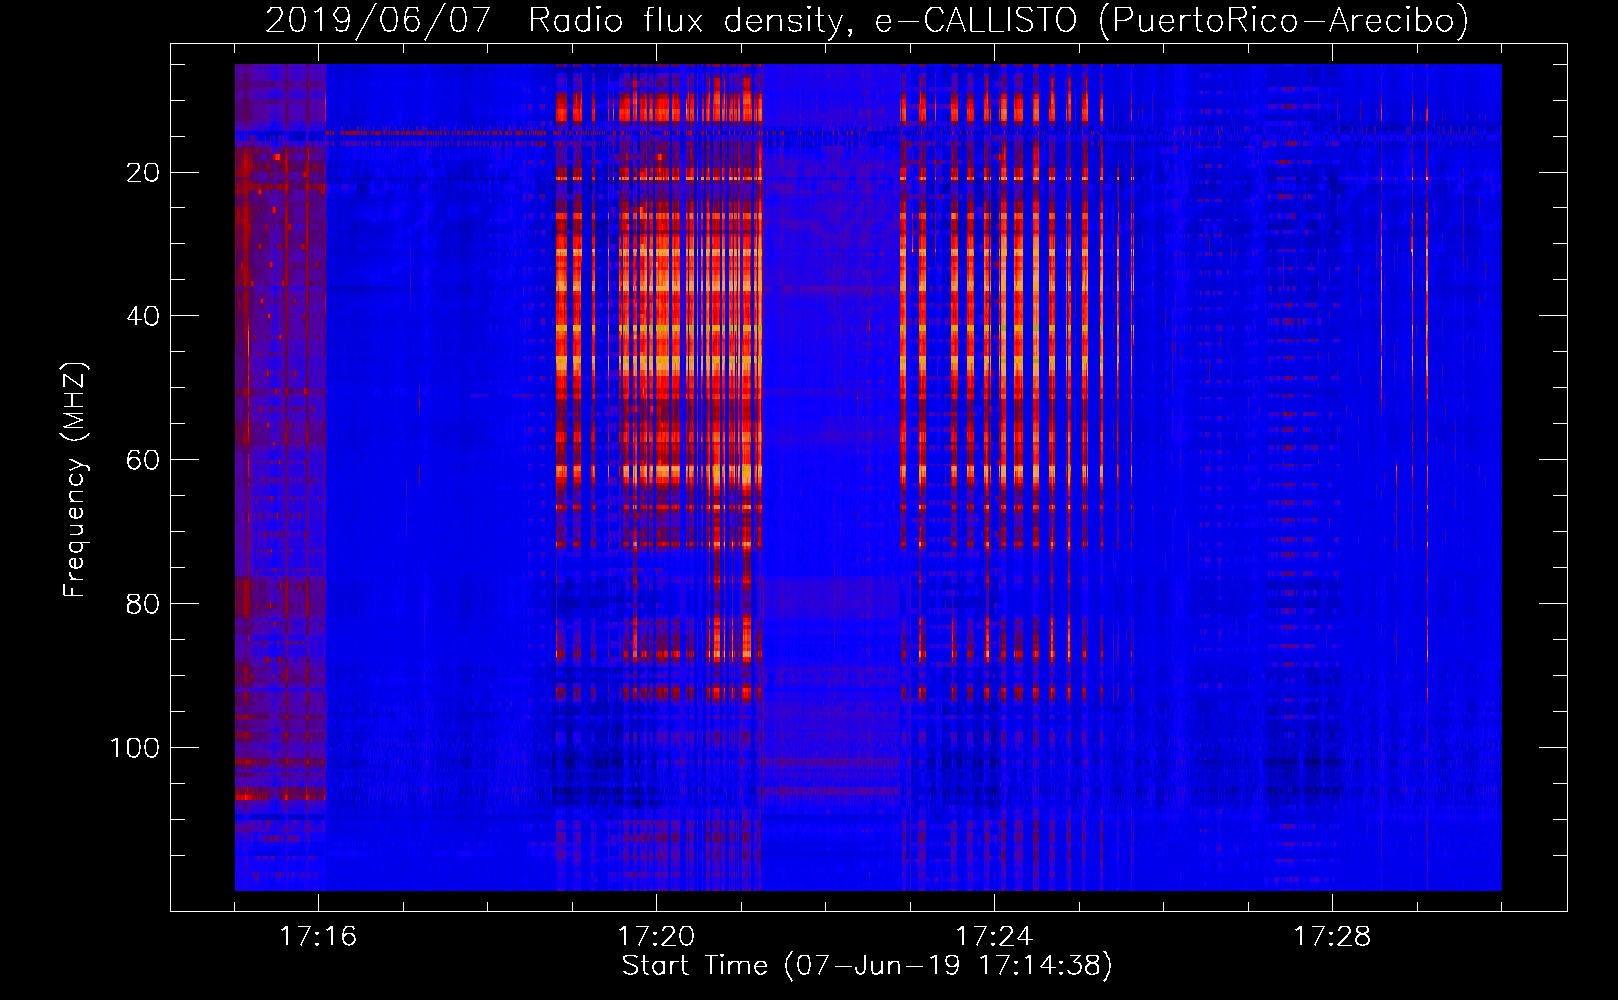Click the plot title "Radio flux density, e-CALLISTO"
This screenshot has width=1618, height=1000.
pyautogui.click(x=803, y=20)
